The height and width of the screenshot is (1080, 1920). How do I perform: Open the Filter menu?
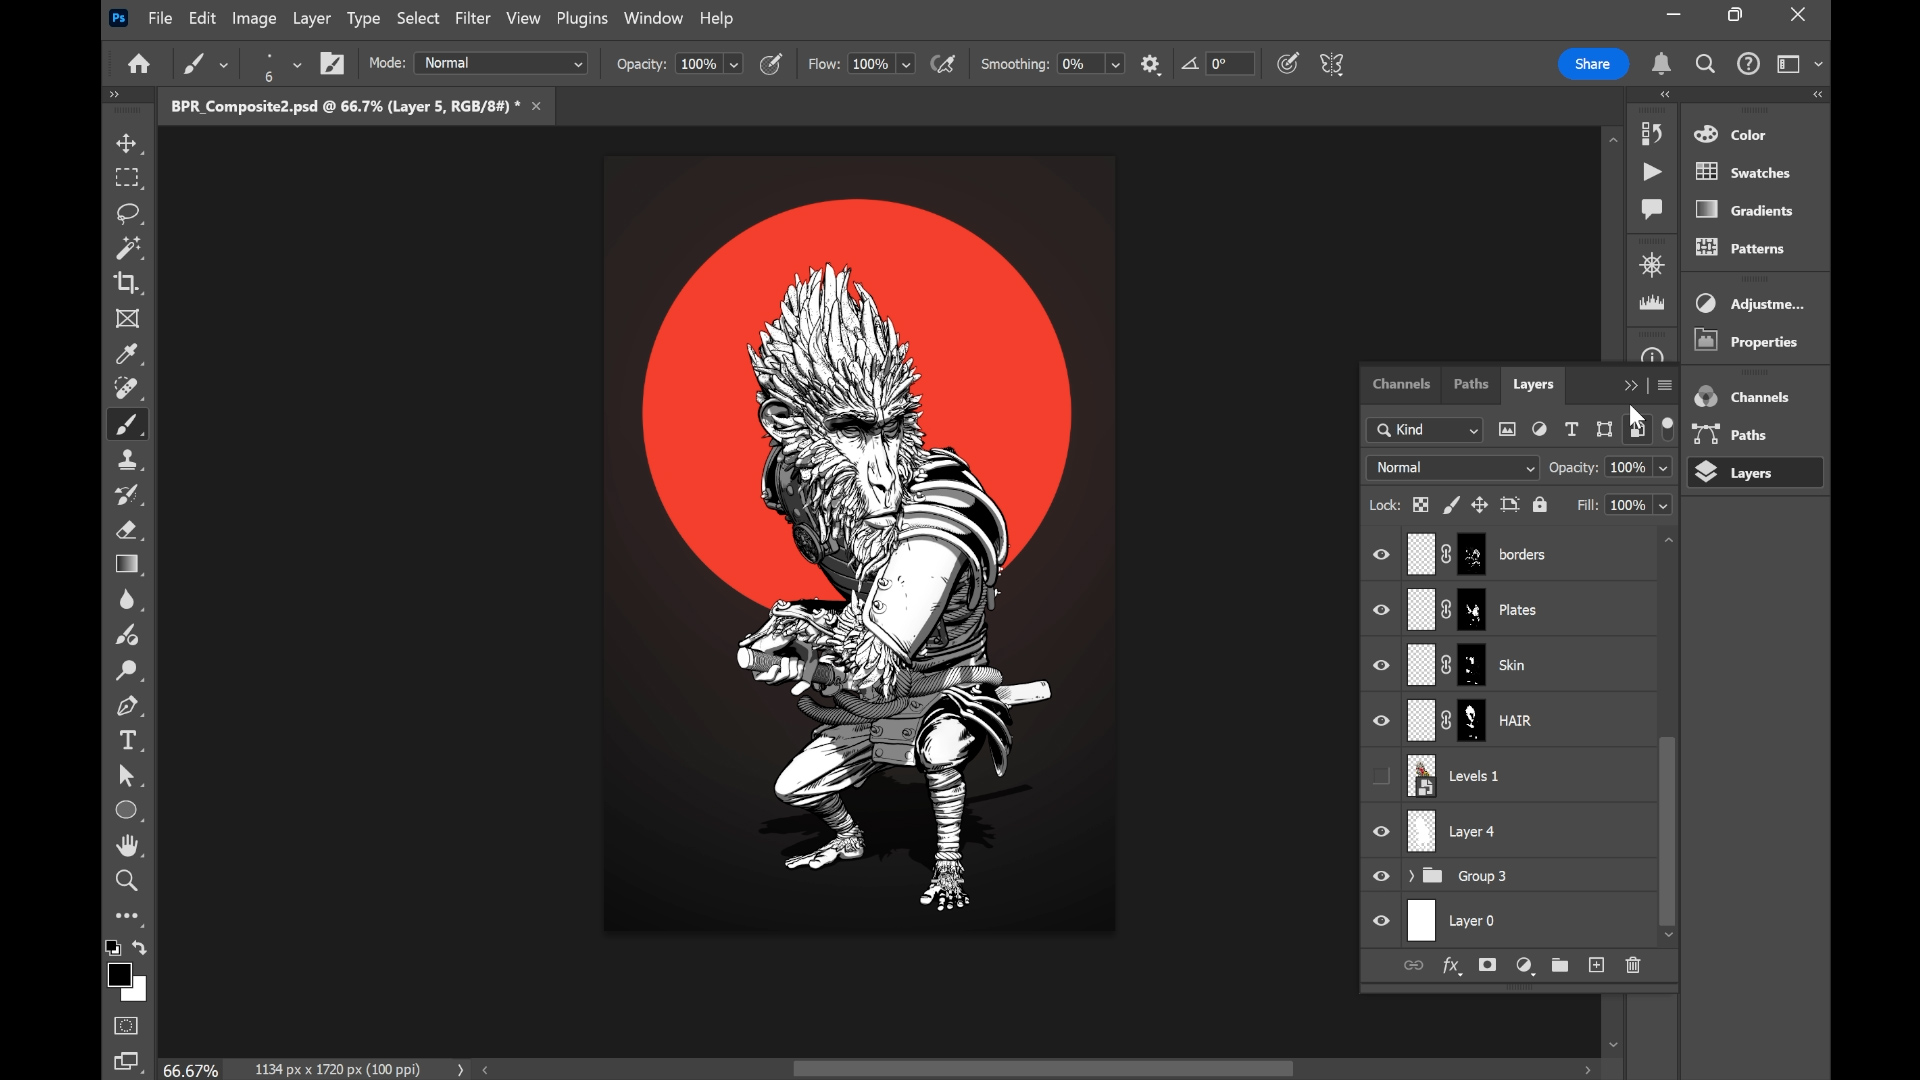(x=473, y=18)
